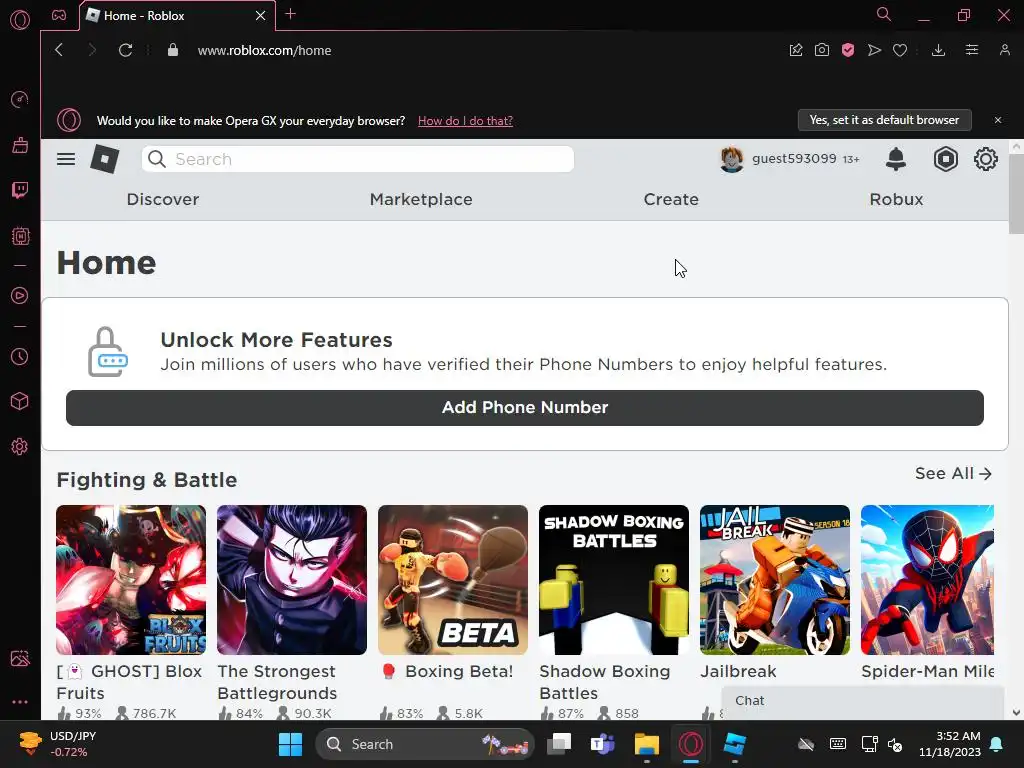Open sidebar three-dots more options
Screen dimensions: 1024x768
point(20,702)
